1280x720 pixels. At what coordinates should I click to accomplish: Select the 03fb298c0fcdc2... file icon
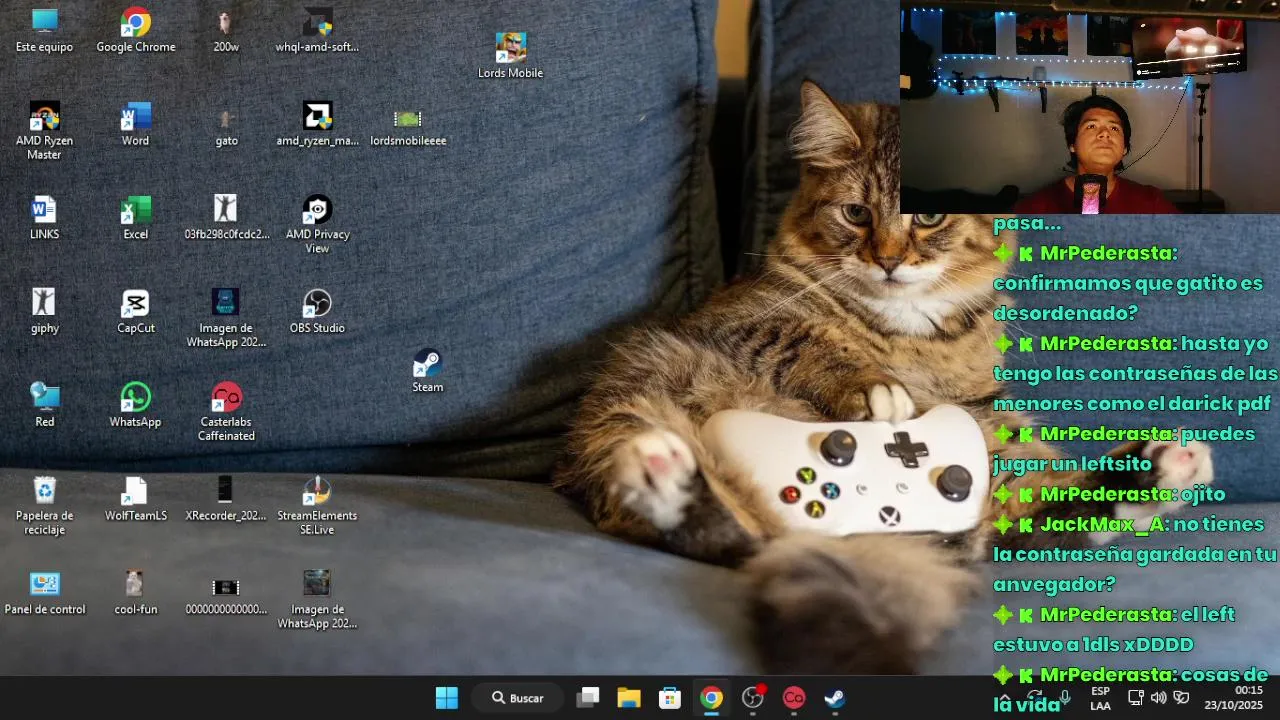click(x=226, y=218)
